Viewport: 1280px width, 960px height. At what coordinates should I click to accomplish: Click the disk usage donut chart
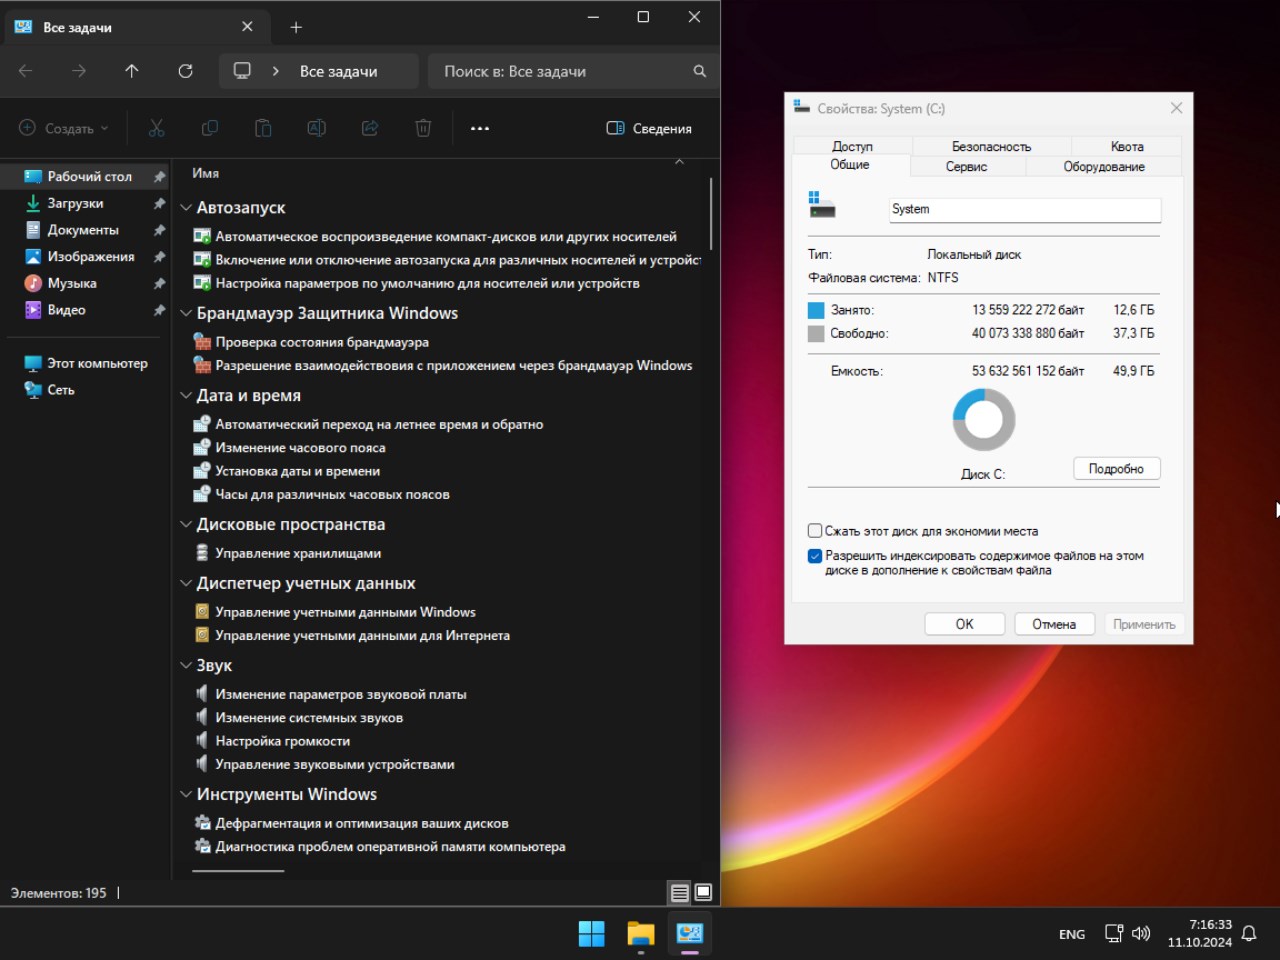pos(983,420)
